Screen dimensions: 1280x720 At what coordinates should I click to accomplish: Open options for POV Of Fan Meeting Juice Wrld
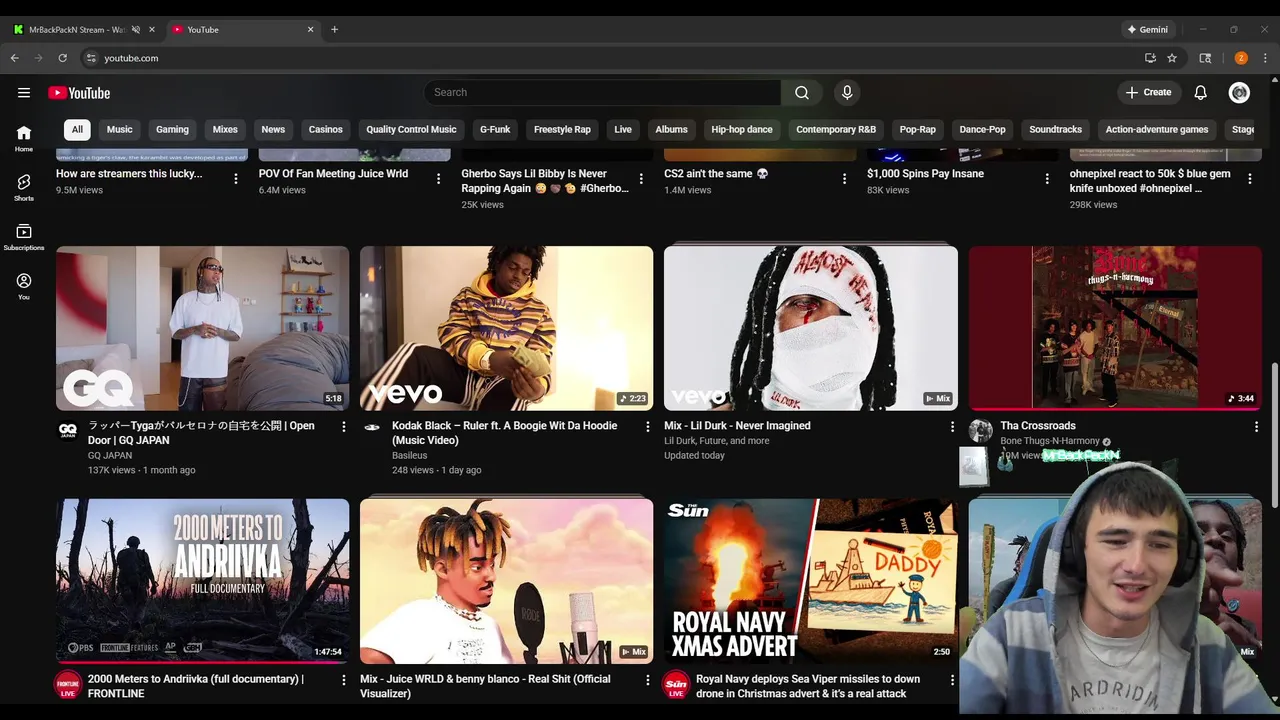438,179
